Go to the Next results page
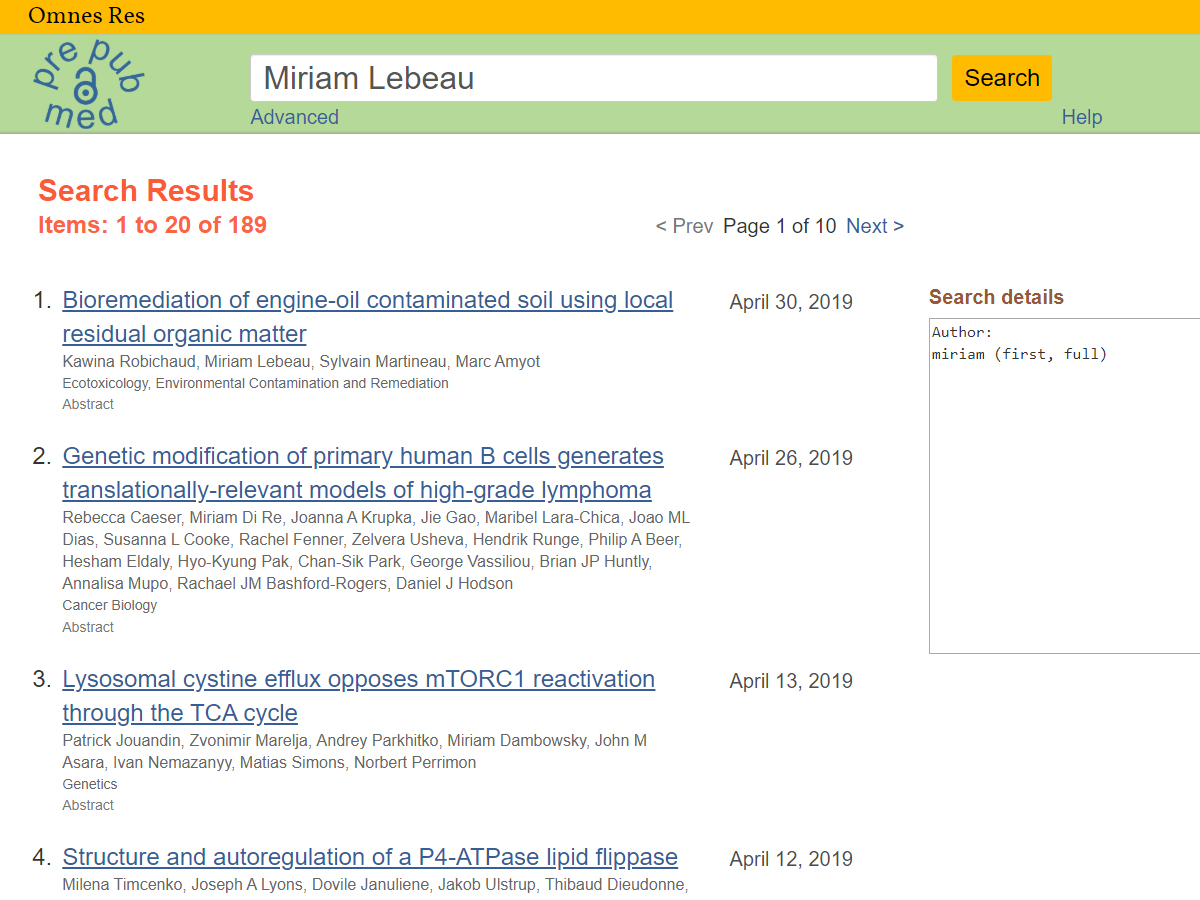1200x900 pixels. pos(874,226)
